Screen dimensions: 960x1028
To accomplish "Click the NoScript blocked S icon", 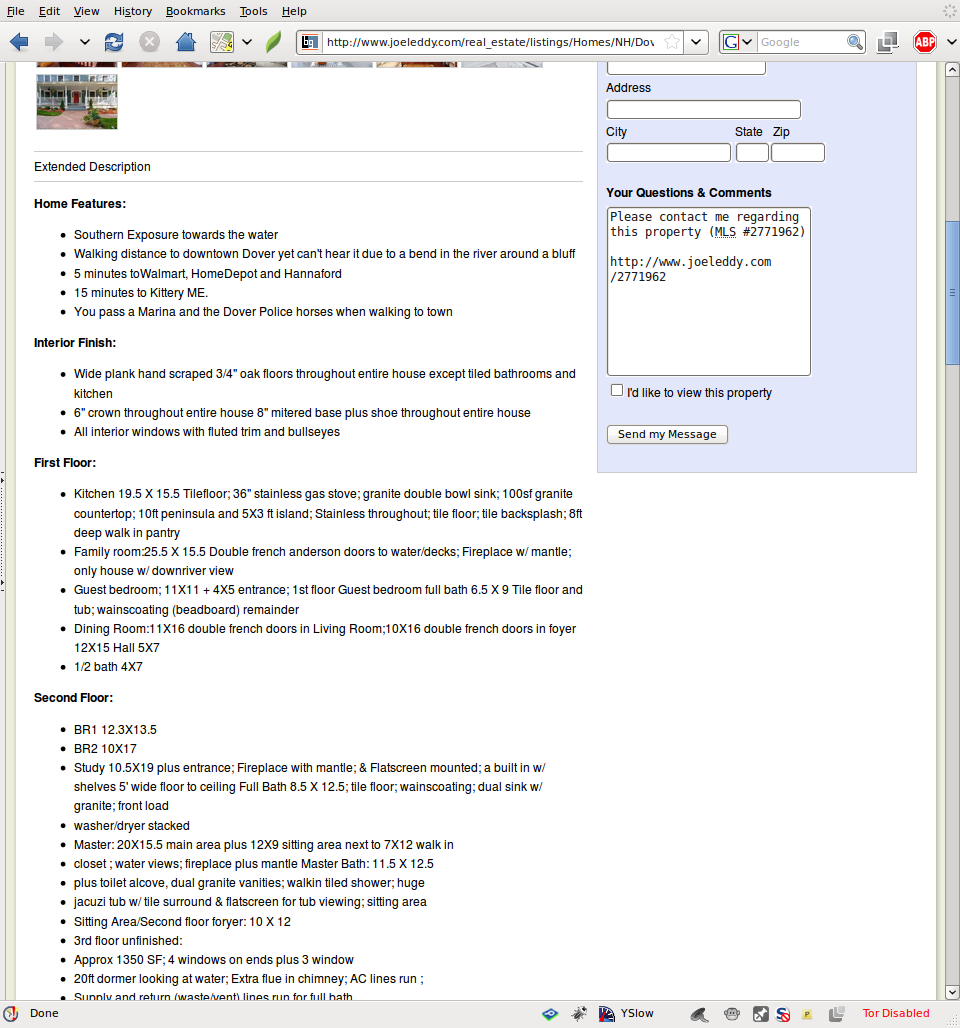I will [783, 1014].
